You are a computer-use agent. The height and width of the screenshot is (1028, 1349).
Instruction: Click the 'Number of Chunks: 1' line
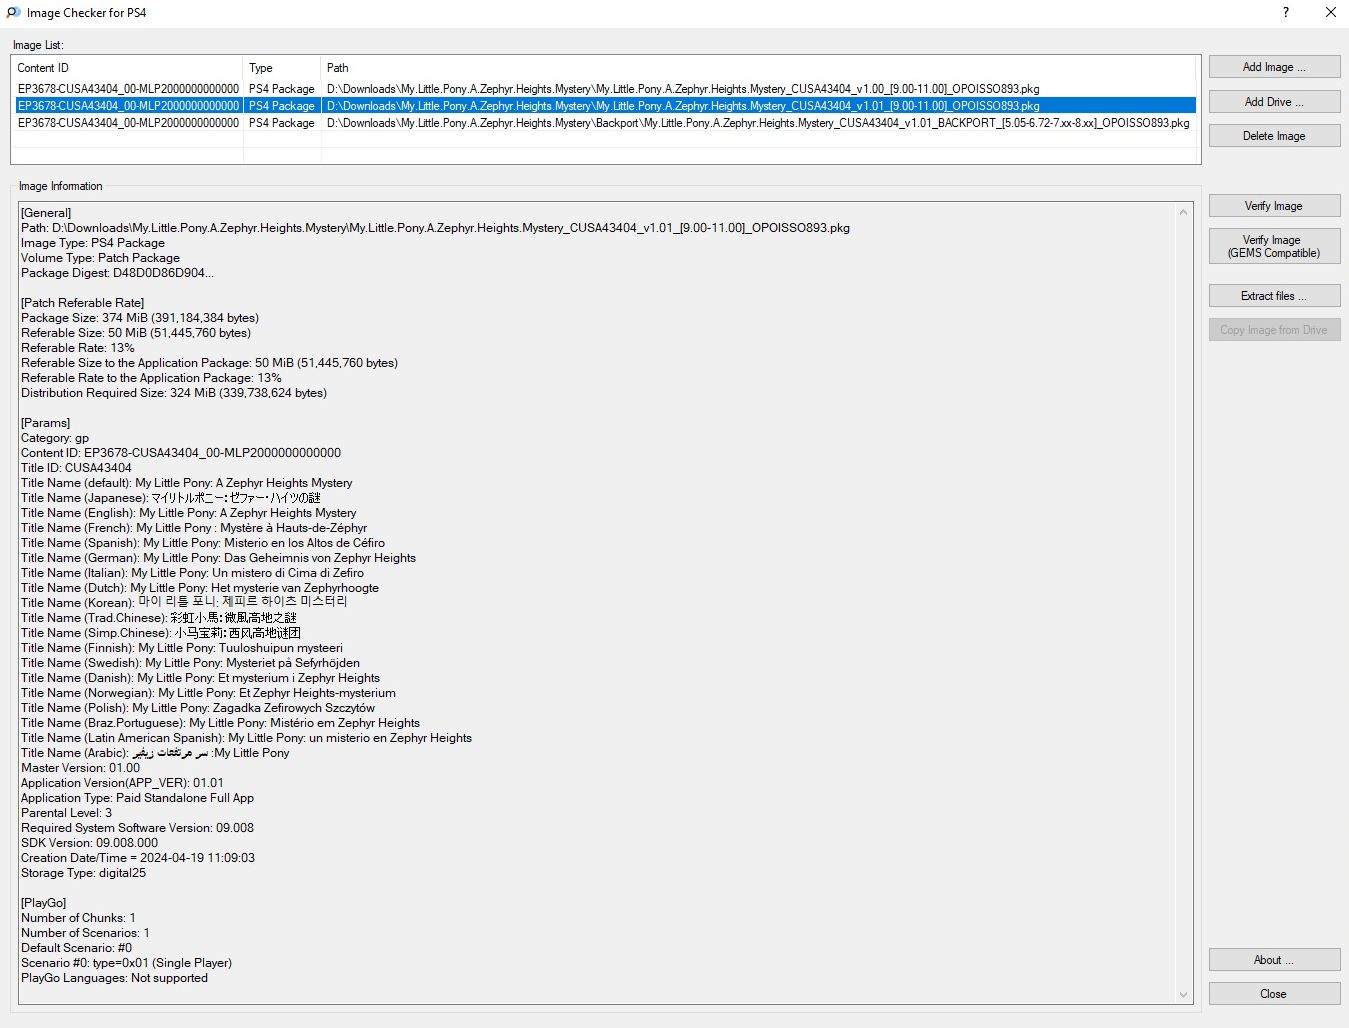tap(78, 918)
